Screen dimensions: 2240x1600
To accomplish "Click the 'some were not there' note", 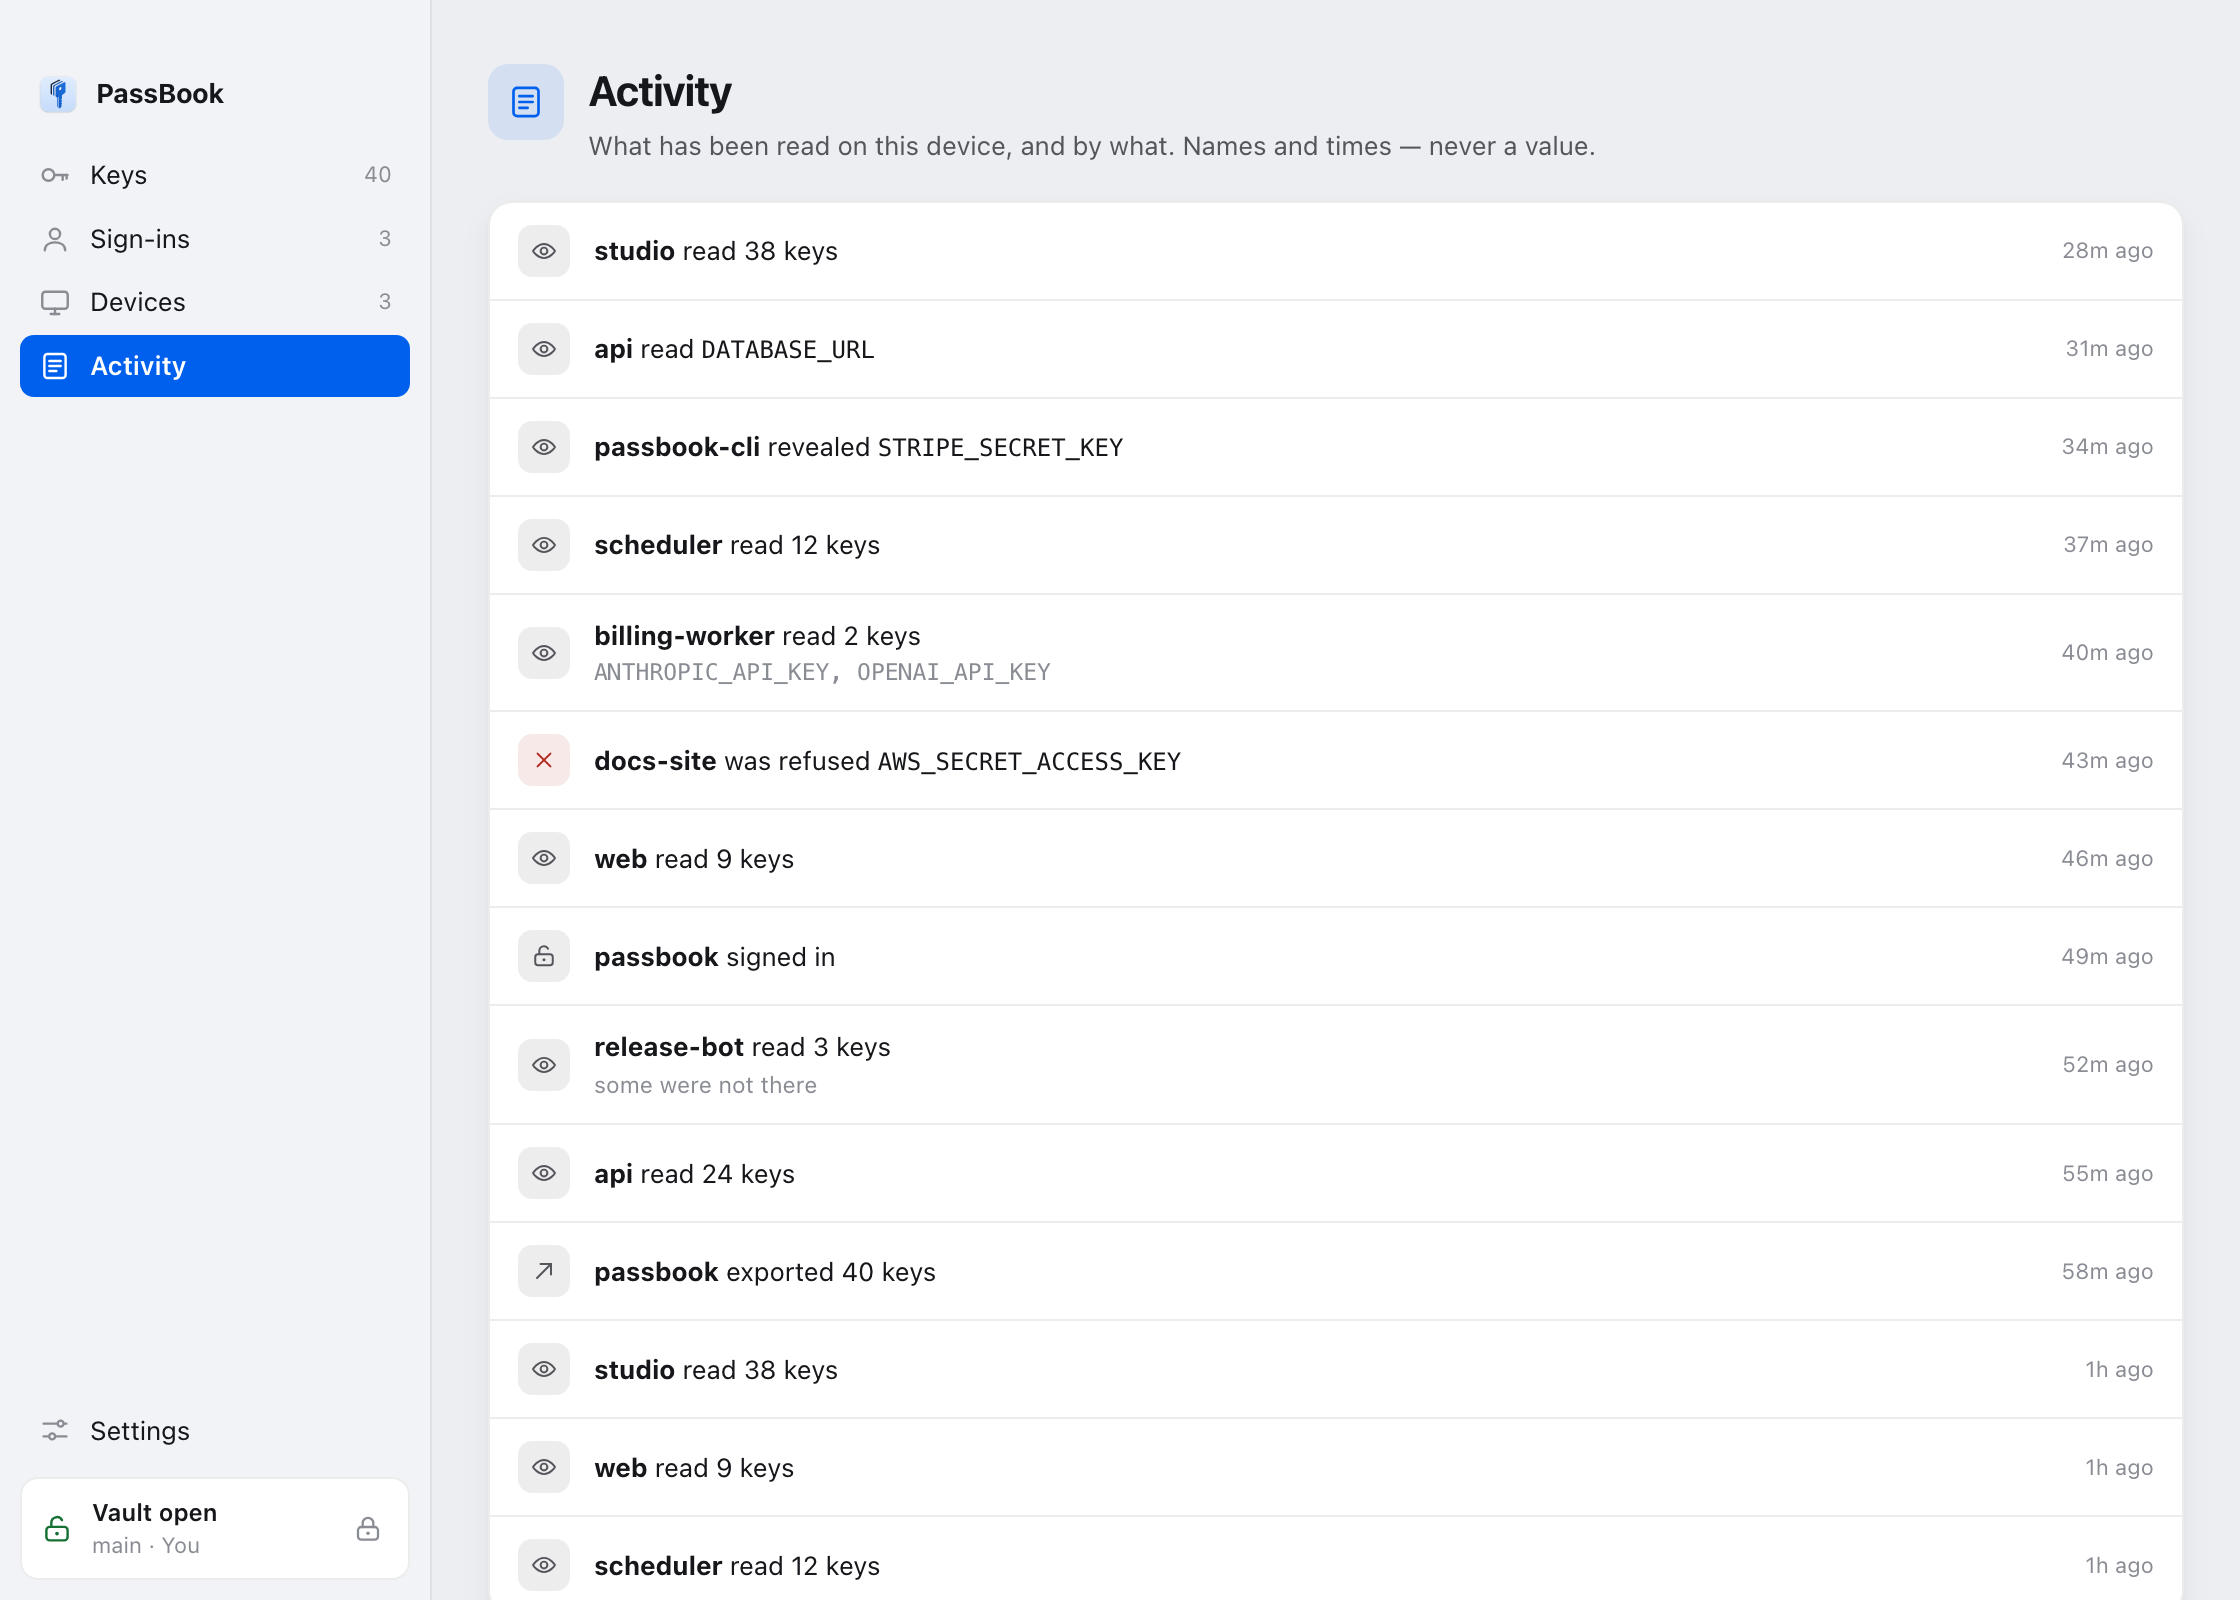I will click(x=705, y=1085).
